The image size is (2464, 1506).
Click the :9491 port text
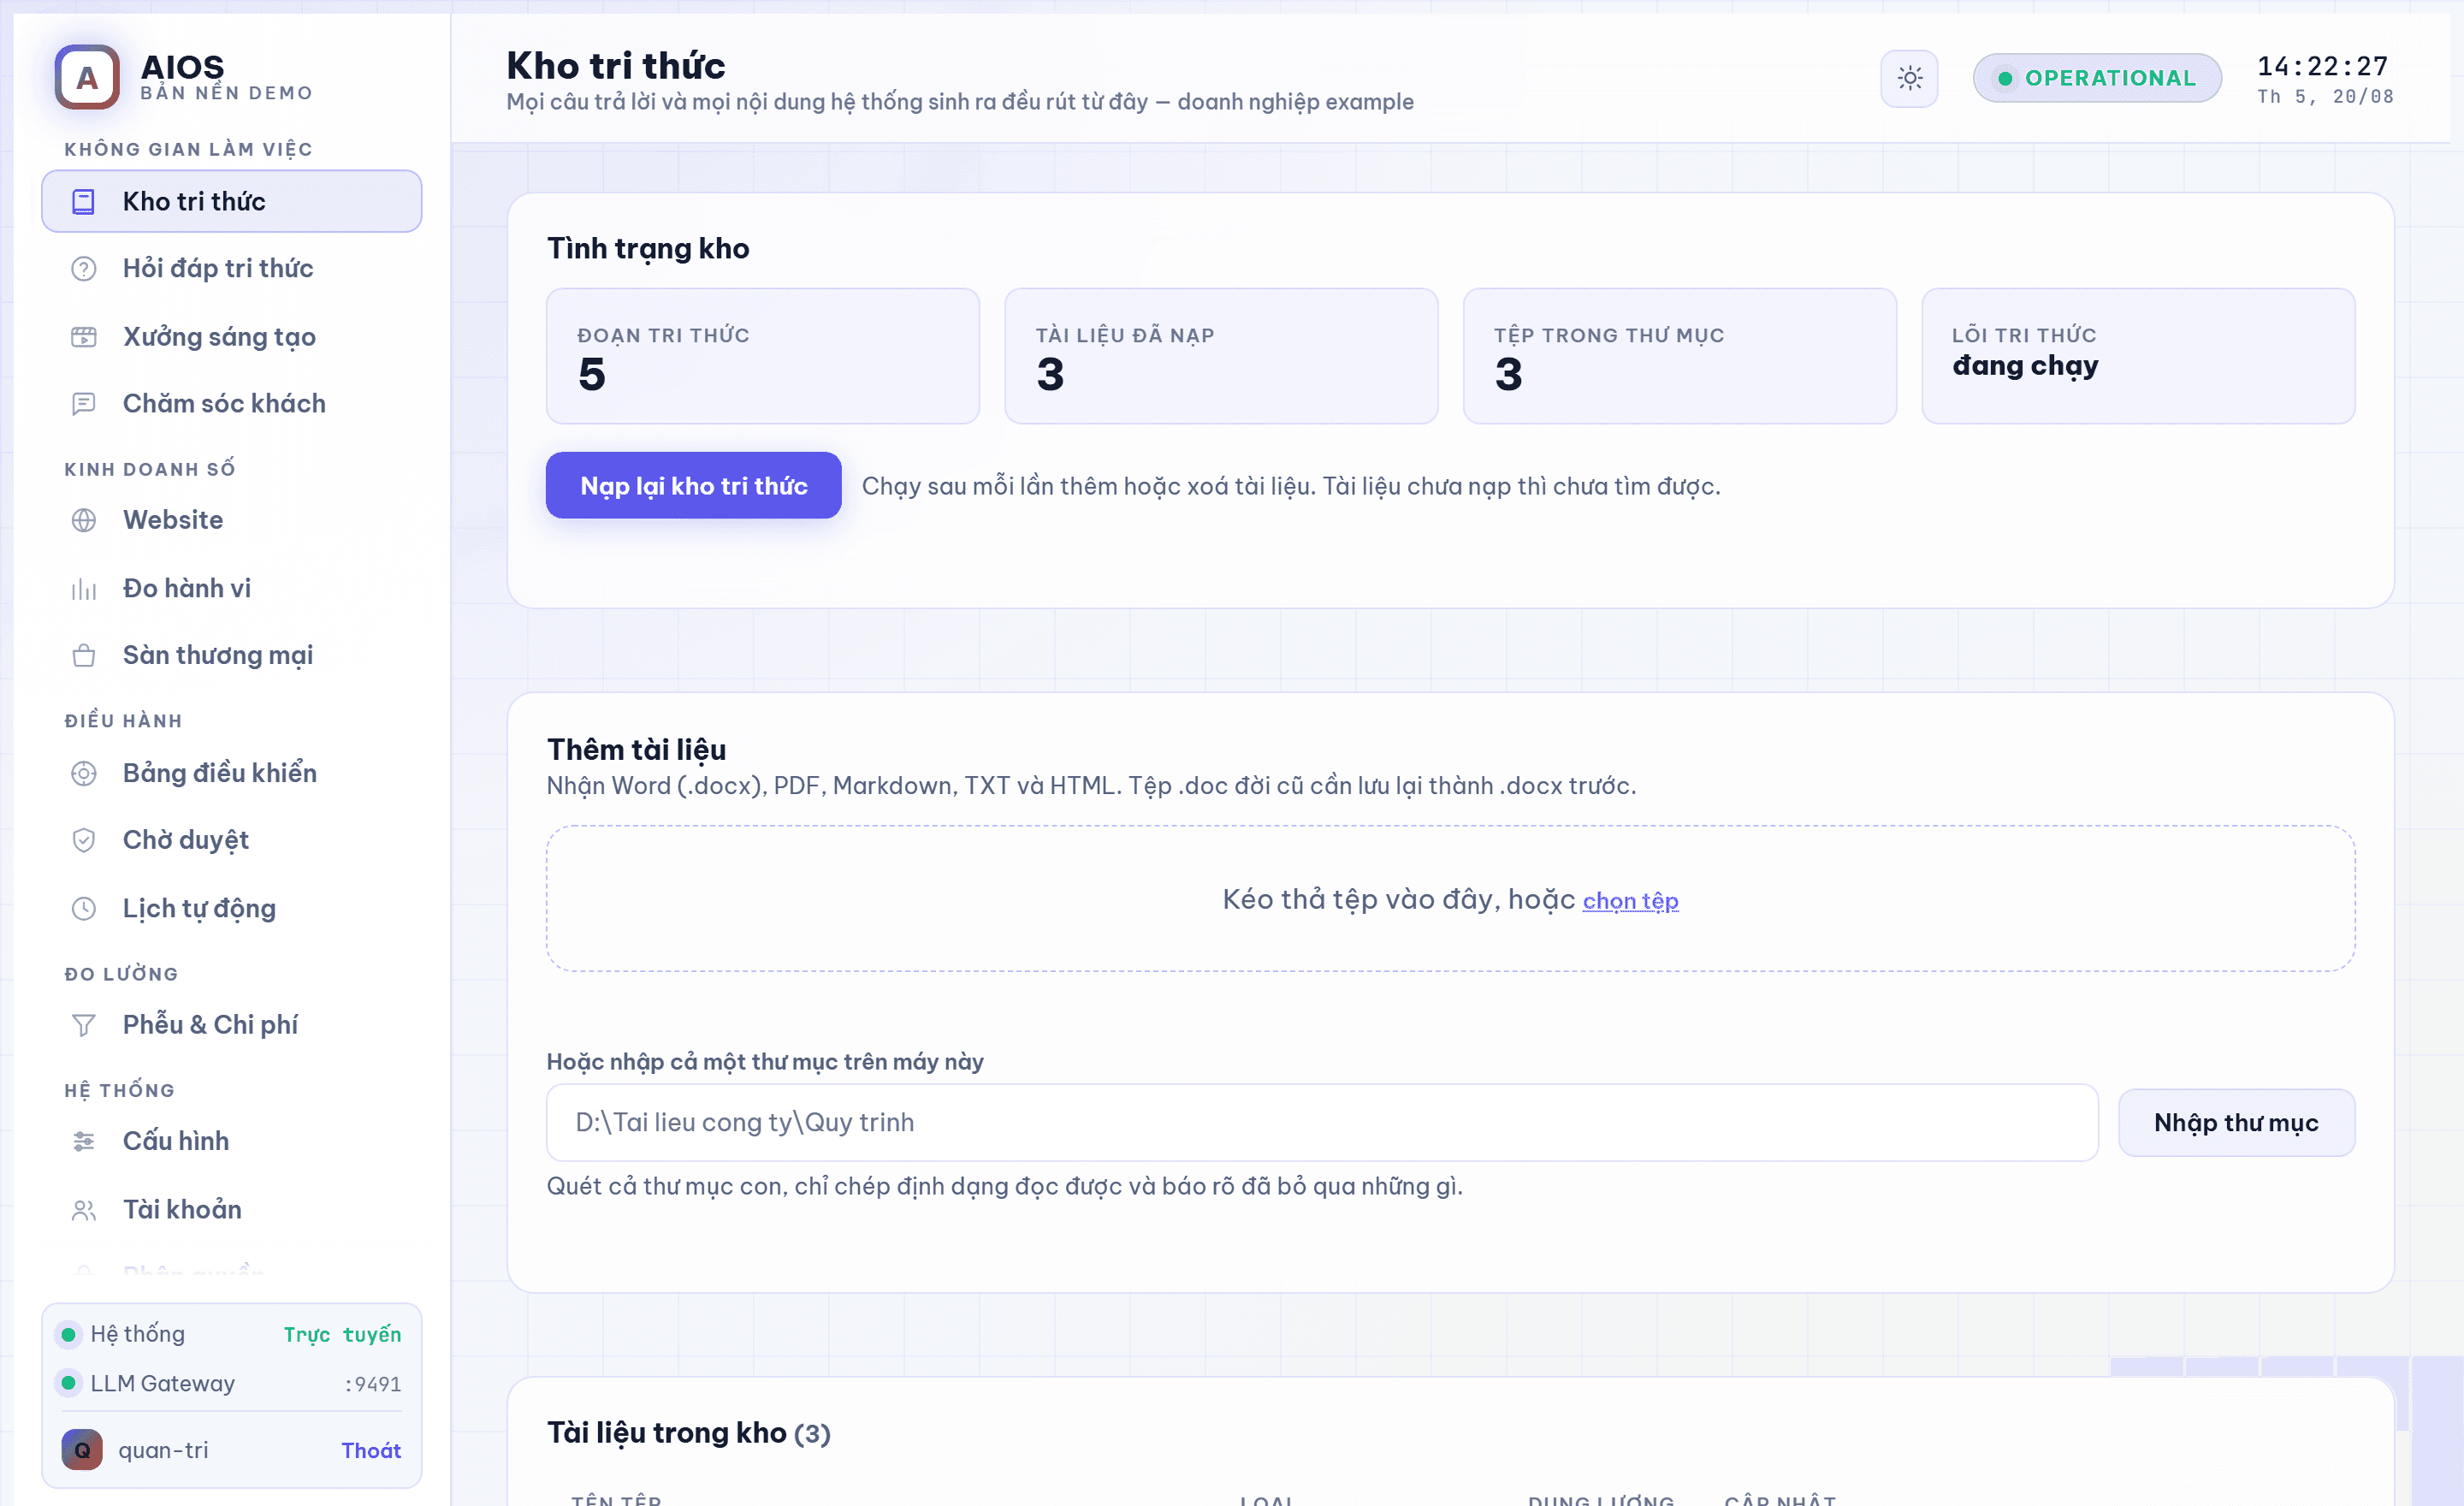[x=373, y=1384]
